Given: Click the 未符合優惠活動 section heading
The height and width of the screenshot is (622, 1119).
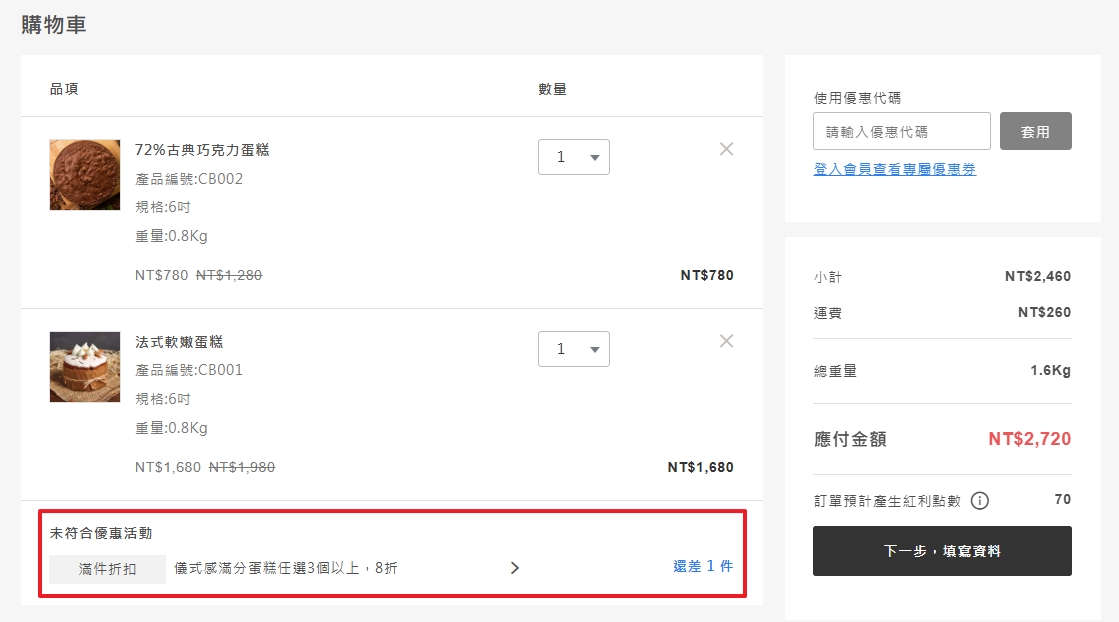Looking at the screenshot, I should 101,533.
